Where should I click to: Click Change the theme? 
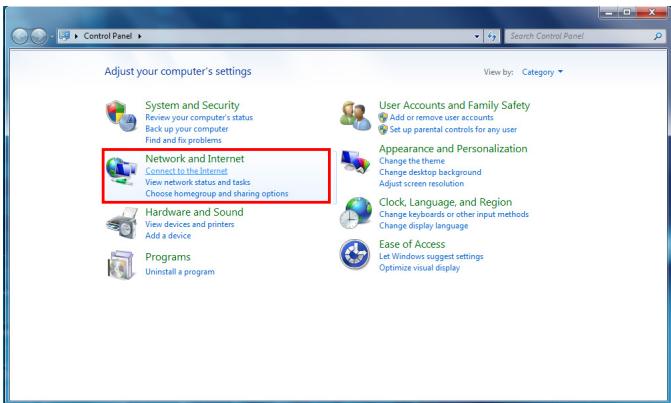pos(412,161)
